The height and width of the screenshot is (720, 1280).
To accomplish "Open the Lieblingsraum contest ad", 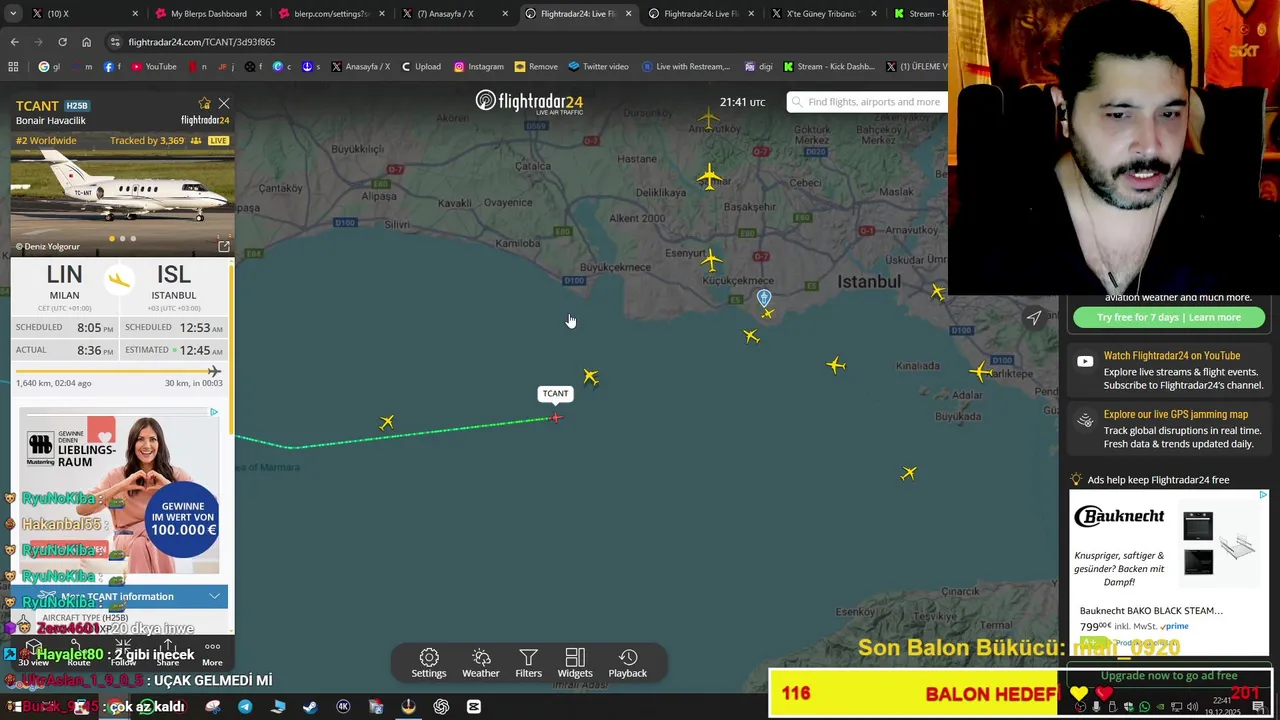I will pos(119,490).
